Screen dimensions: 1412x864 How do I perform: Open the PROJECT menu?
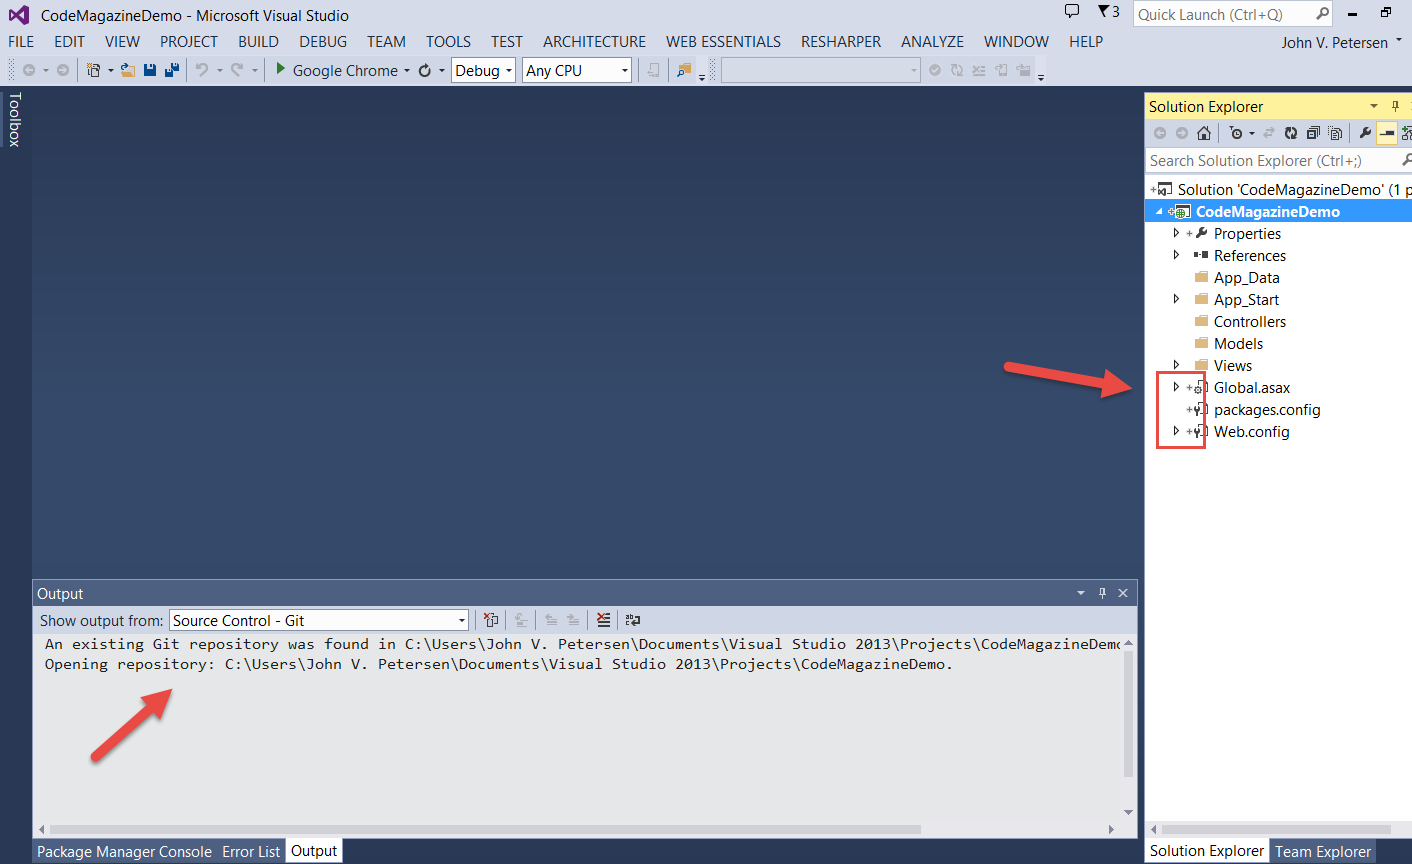coord(189,41)
